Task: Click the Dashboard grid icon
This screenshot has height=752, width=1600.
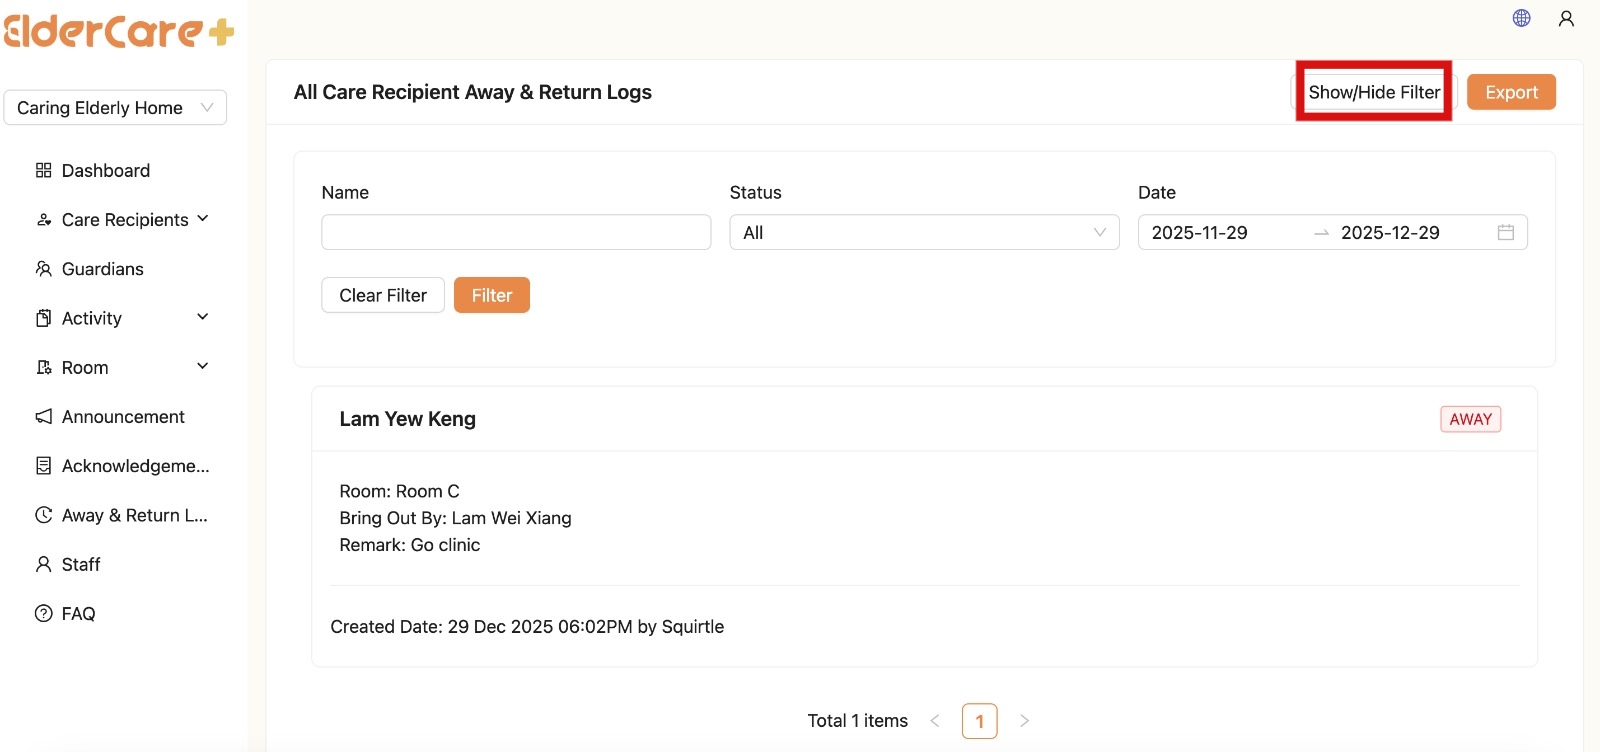Action: click(43, 170)
